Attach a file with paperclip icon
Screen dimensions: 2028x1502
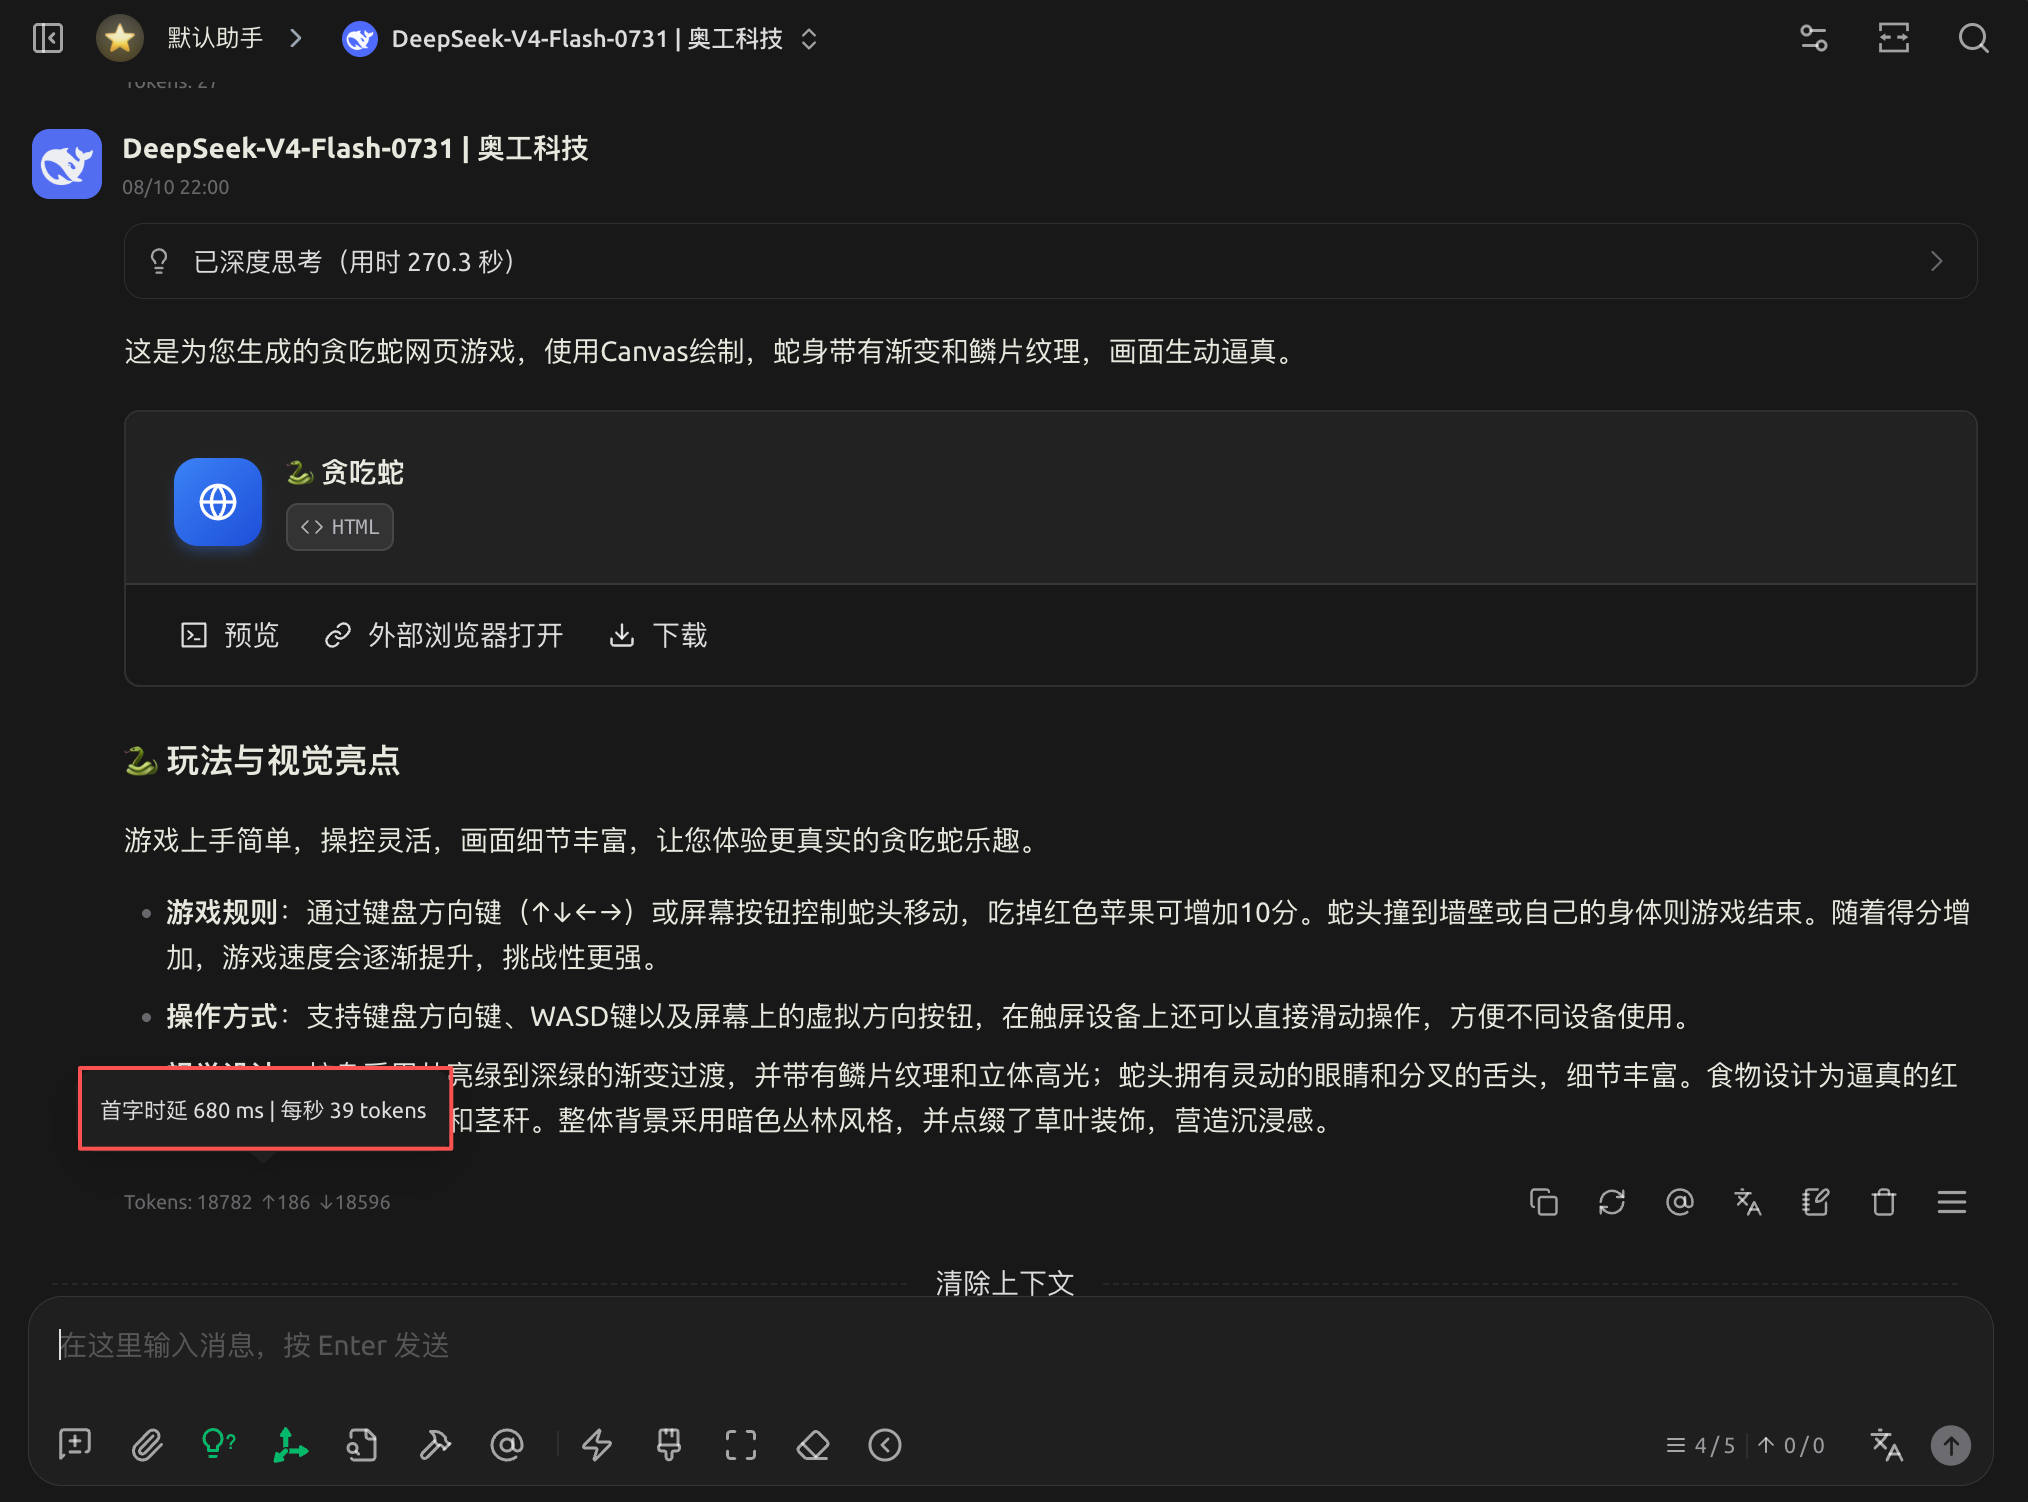click(147, 1445)
